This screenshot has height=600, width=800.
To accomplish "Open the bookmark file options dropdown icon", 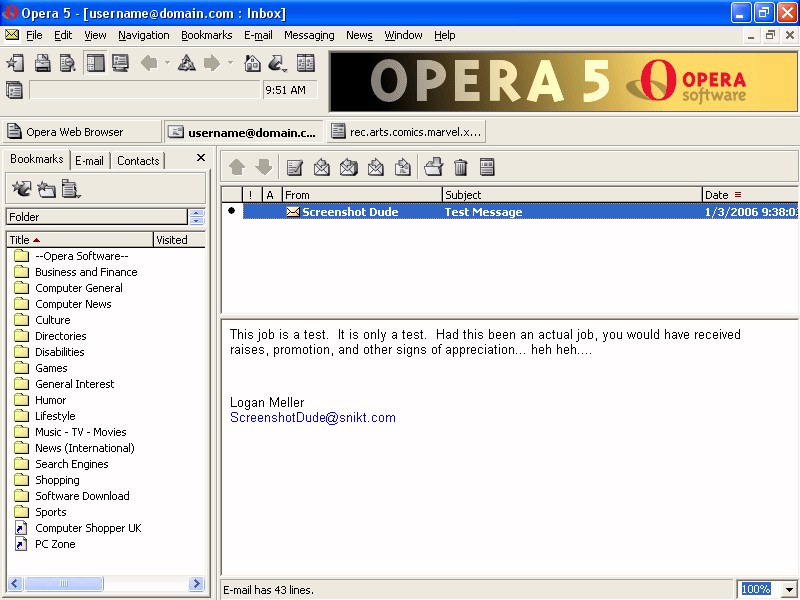I will pos(71,189).
